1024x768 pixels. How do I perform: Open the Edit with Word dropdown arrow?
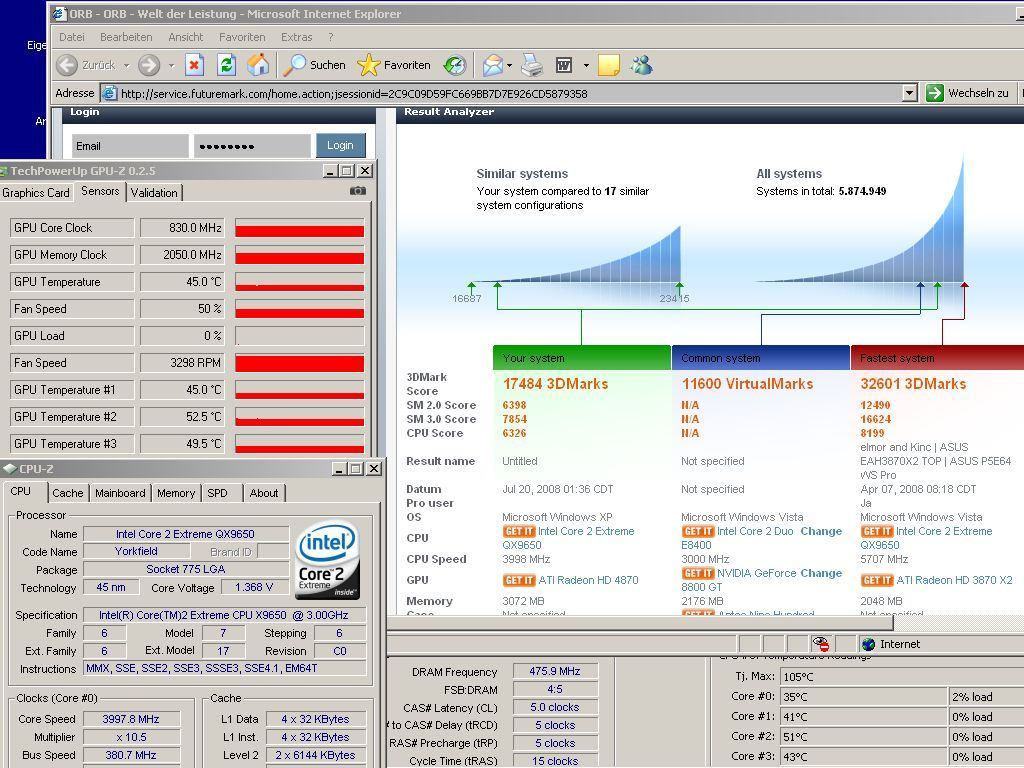point(586,65)
